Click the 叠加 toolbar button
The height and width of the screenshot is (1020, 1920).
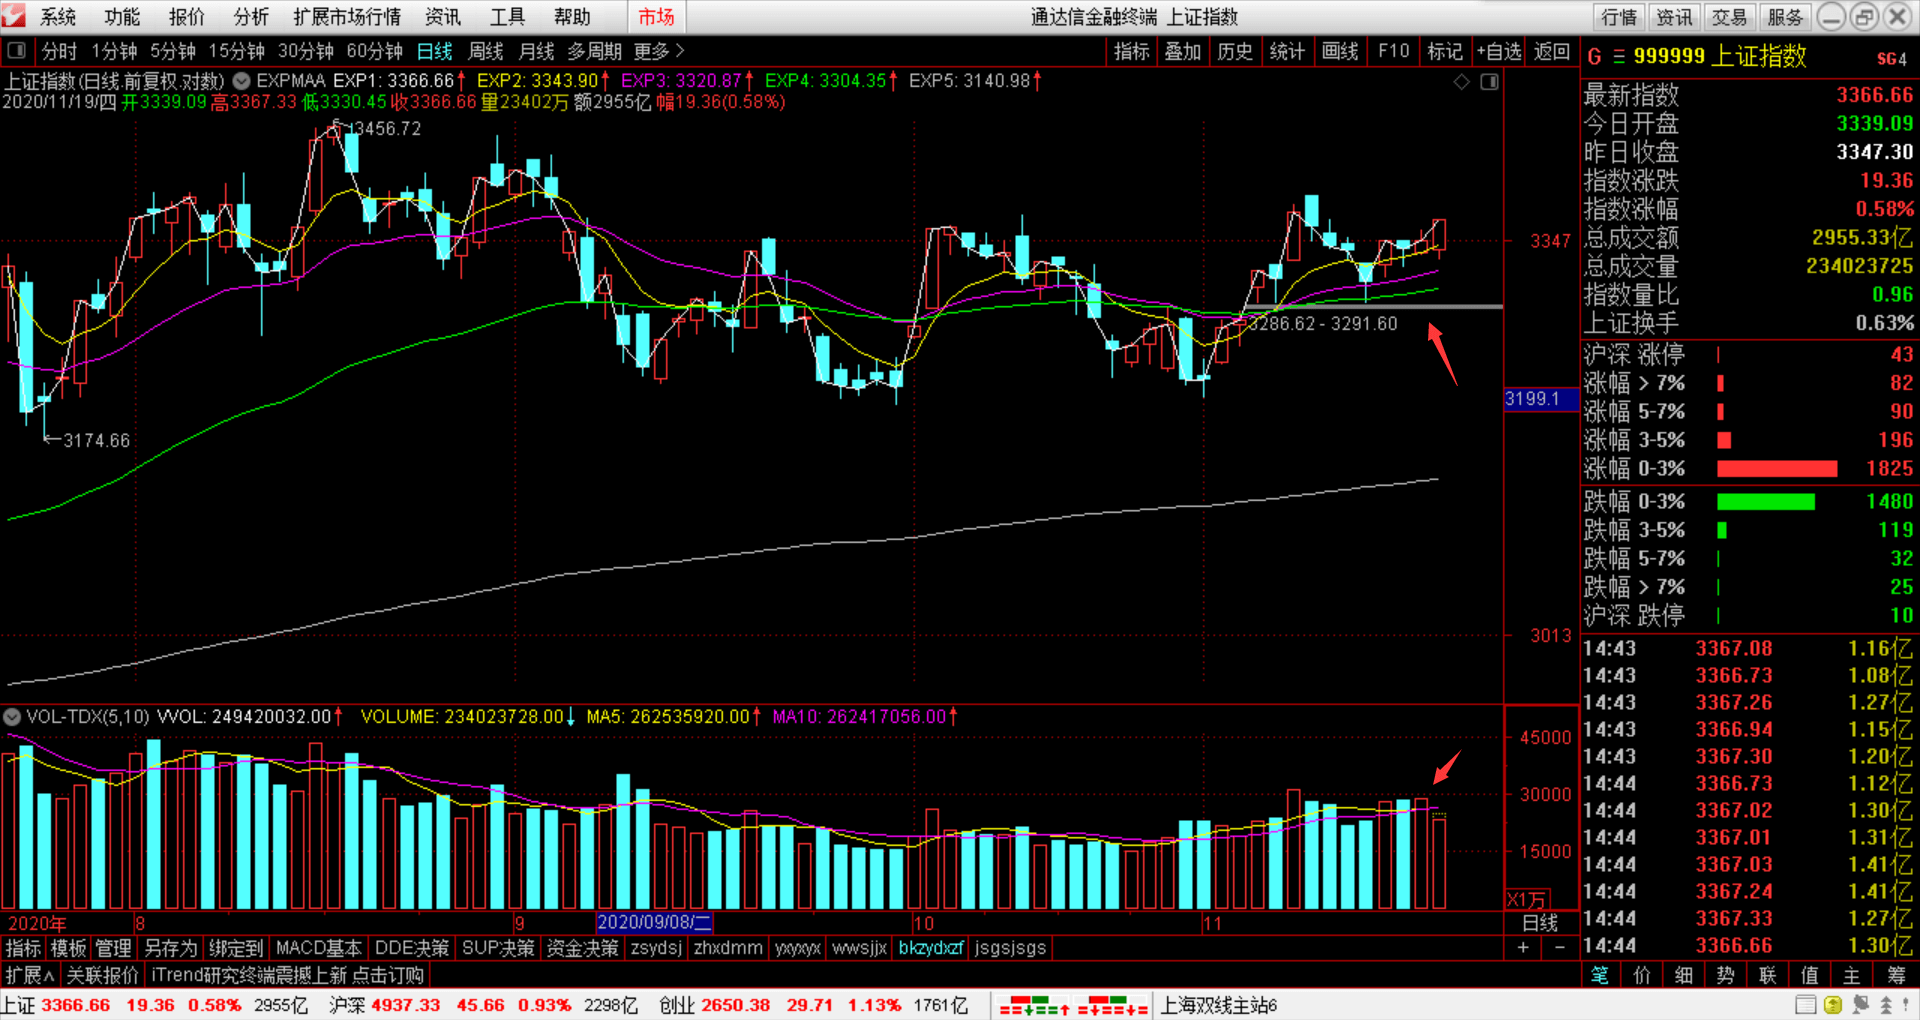tap(1183, 51)
